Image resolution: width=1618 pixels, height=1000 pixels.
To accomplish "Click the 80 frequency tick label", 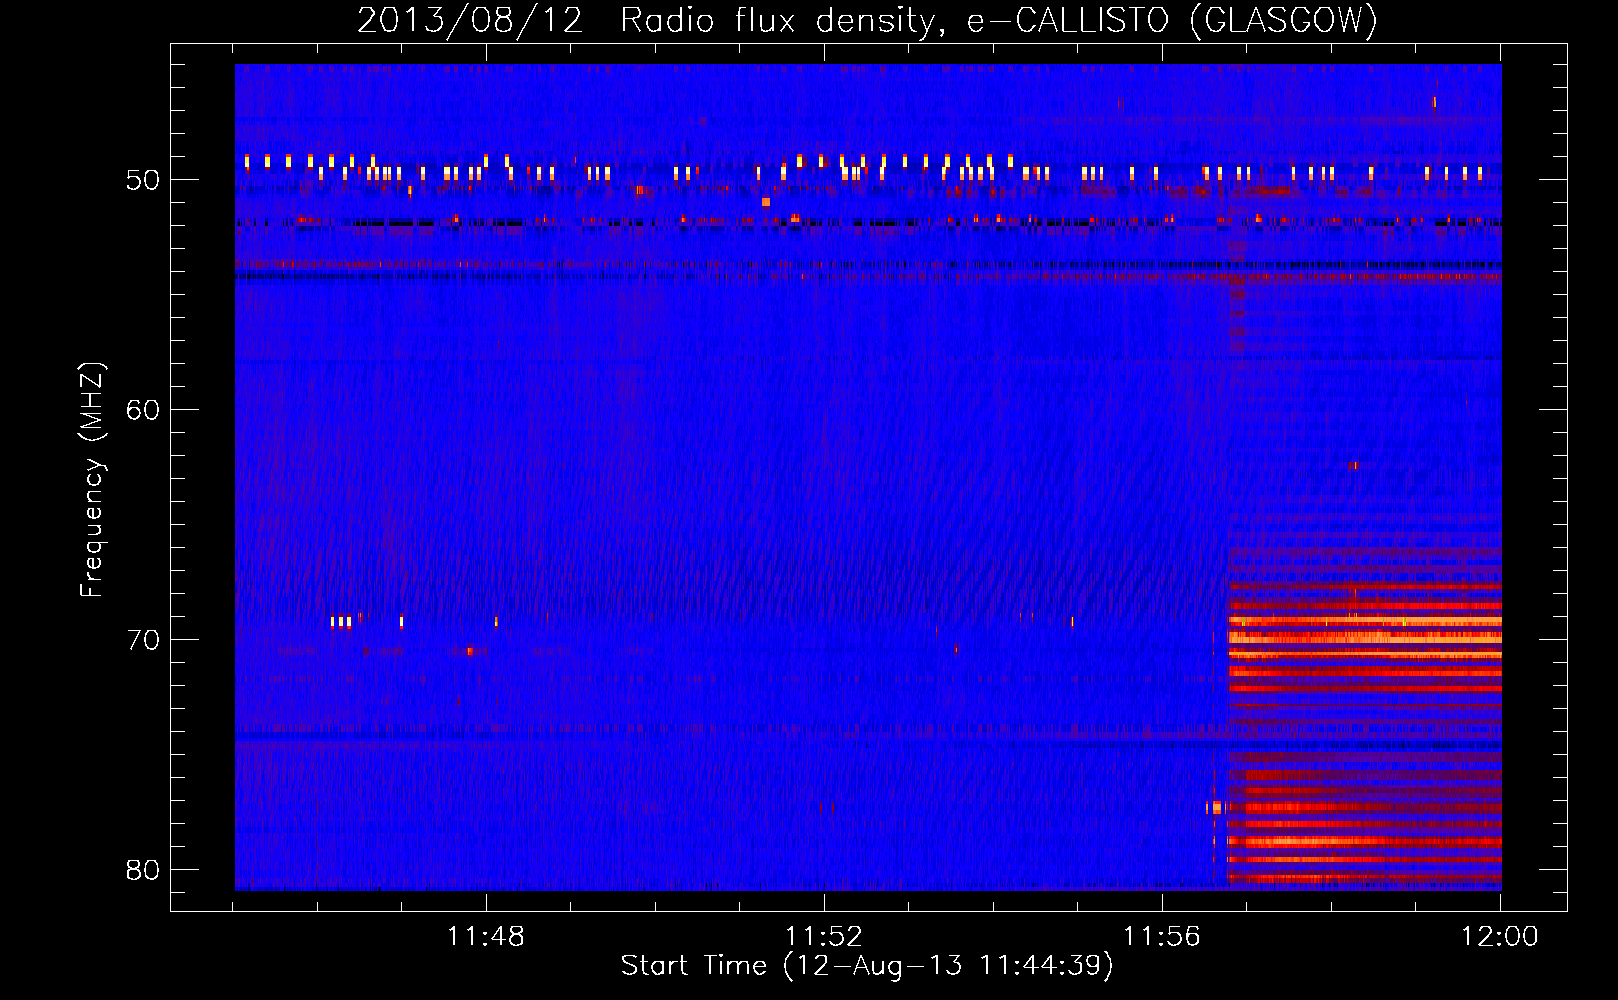I will [143, 870].
